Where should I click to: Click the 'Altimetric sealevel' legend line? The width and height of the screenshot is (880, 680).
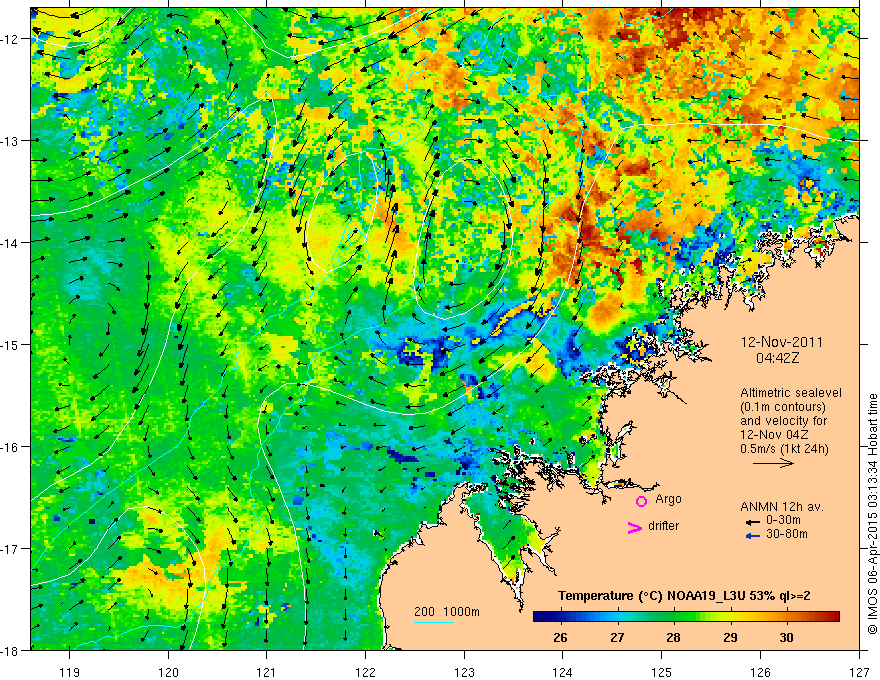pyautogui.click(x=791, y=393)
